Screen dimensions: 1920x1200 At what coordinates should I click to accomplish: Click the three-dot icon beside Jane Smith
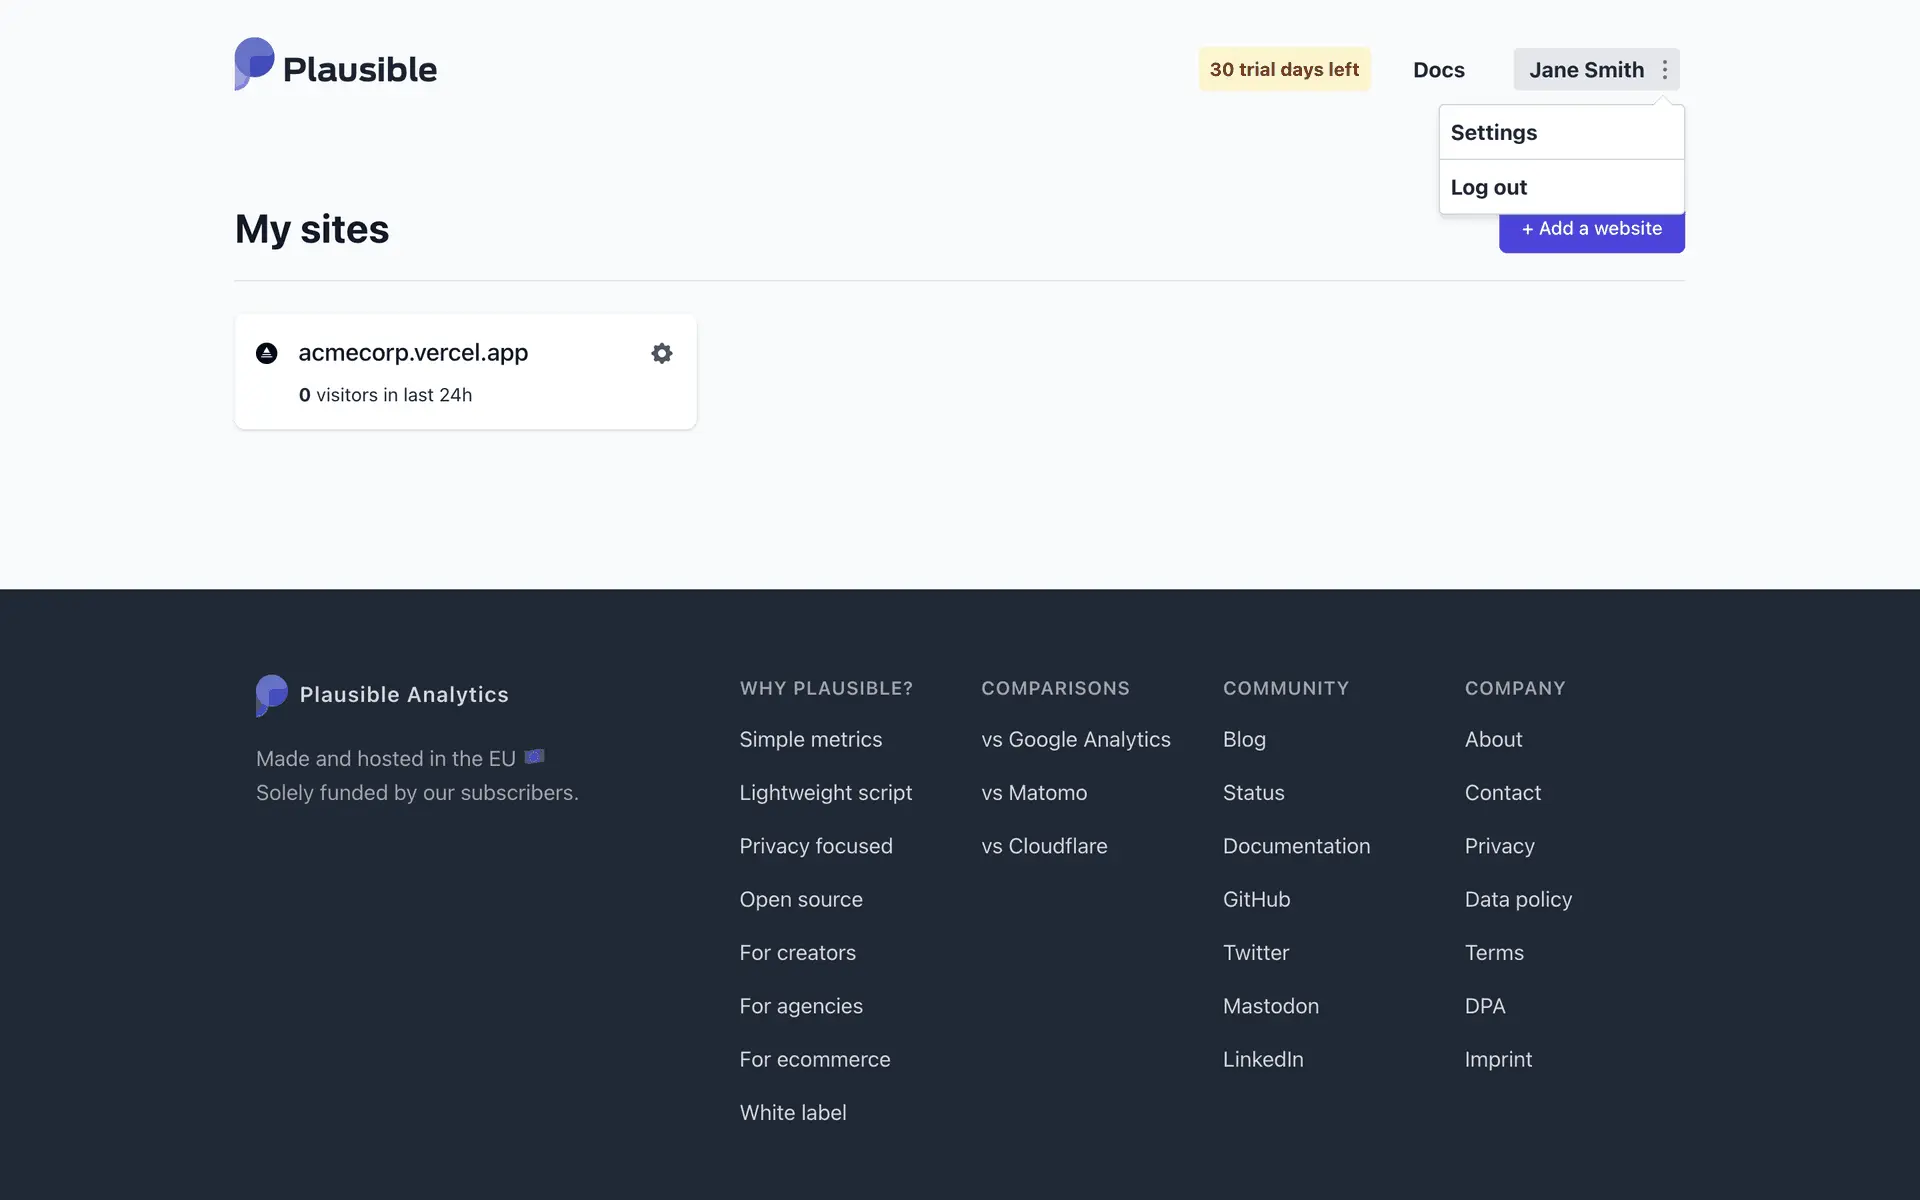click(1664, 70)
